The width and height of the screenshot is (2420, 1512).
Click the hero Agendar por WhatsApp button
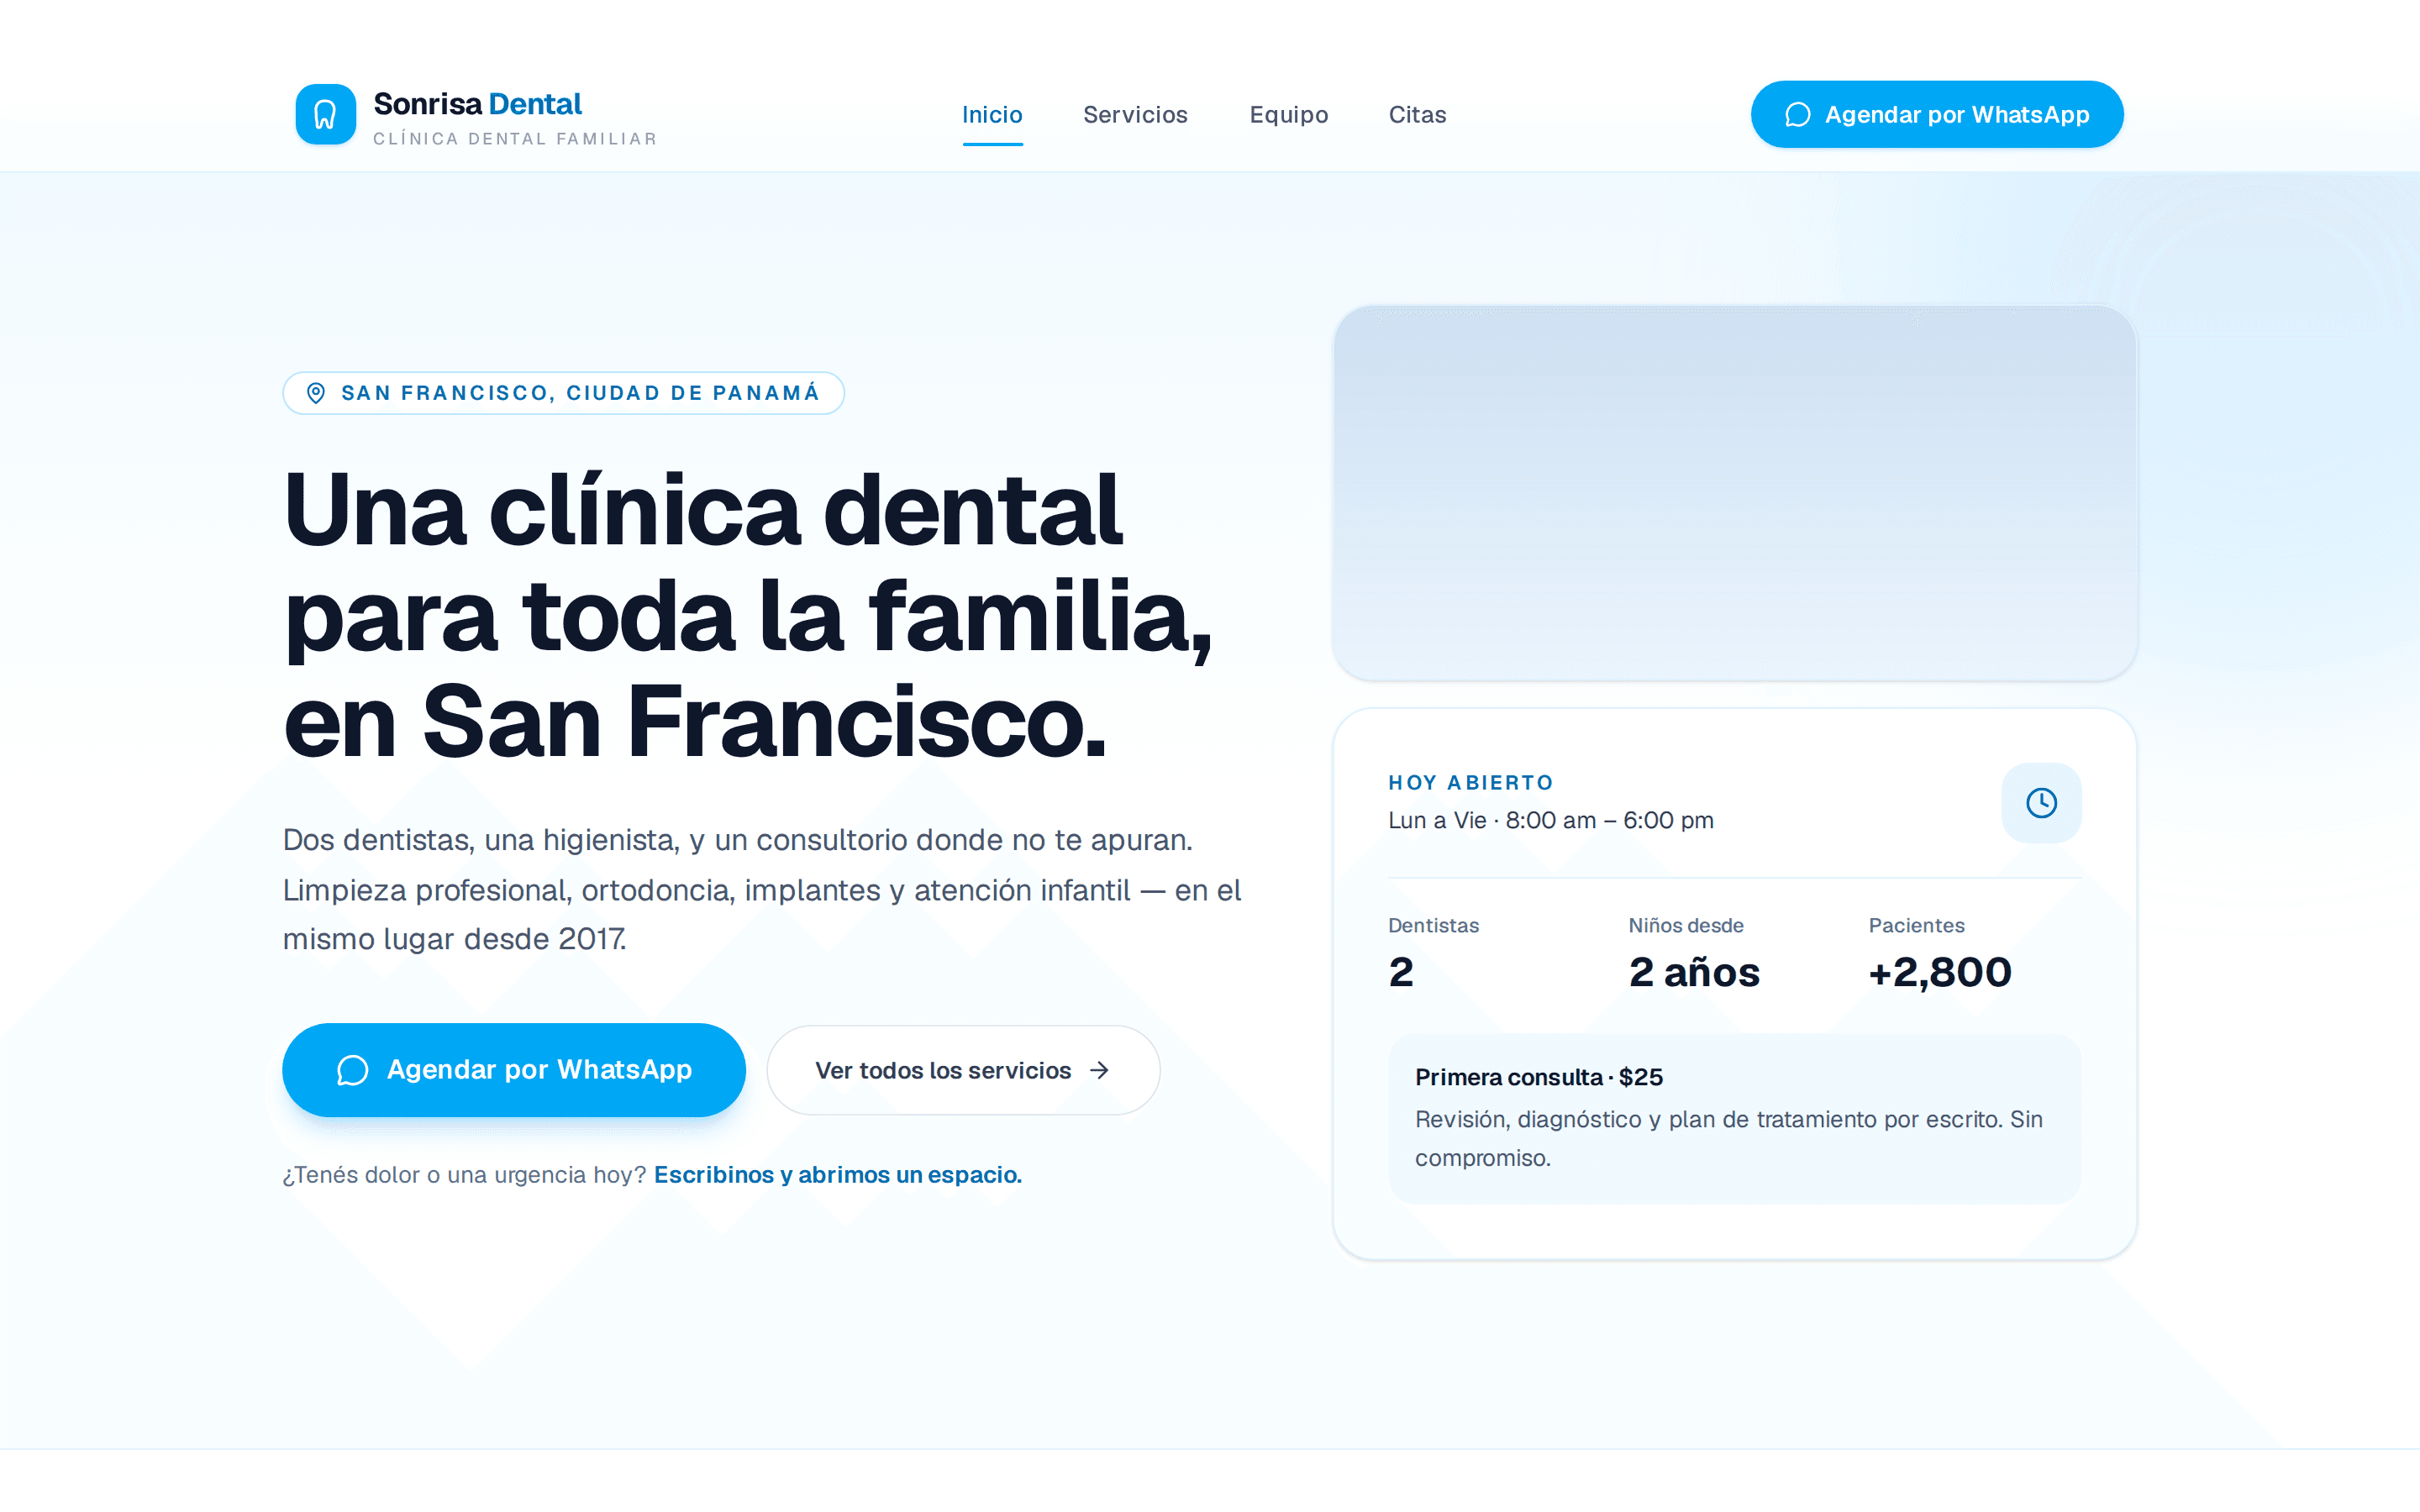click(x=513, y=1069)
